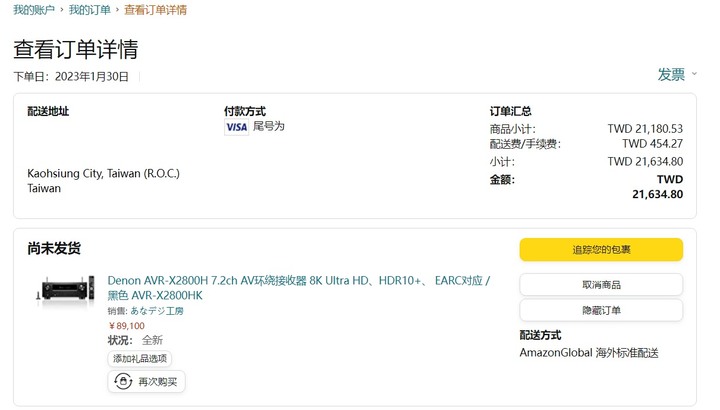Click the 再次购买 button
Viewport: 720px width, 410px height.
[146, 382]
